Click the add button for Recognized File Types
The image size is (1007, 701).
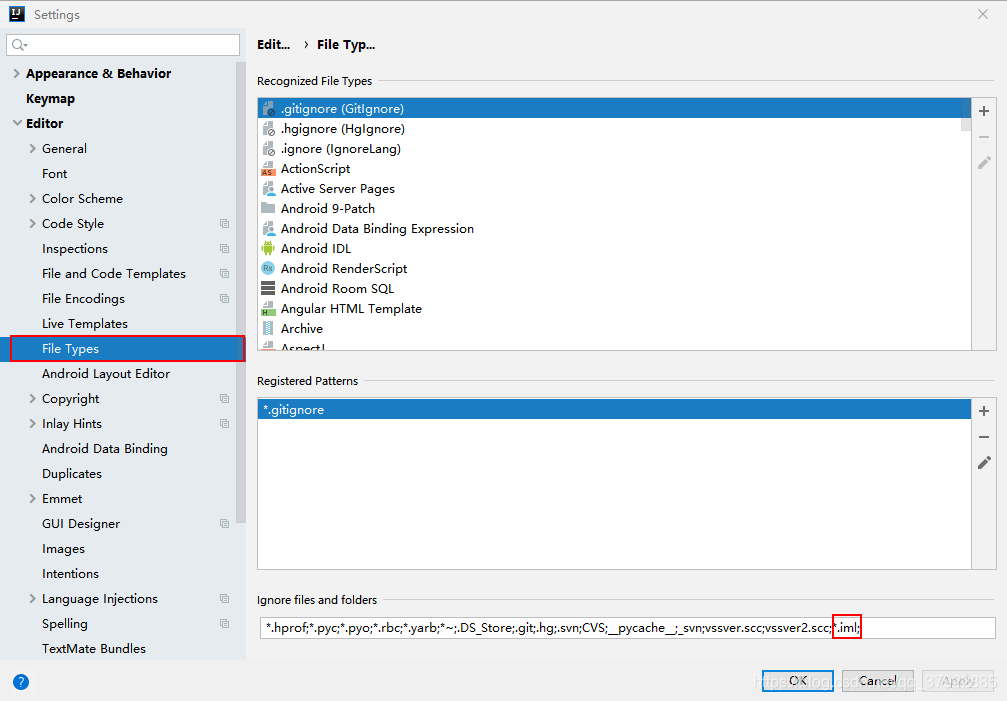(x=983, y=111)
